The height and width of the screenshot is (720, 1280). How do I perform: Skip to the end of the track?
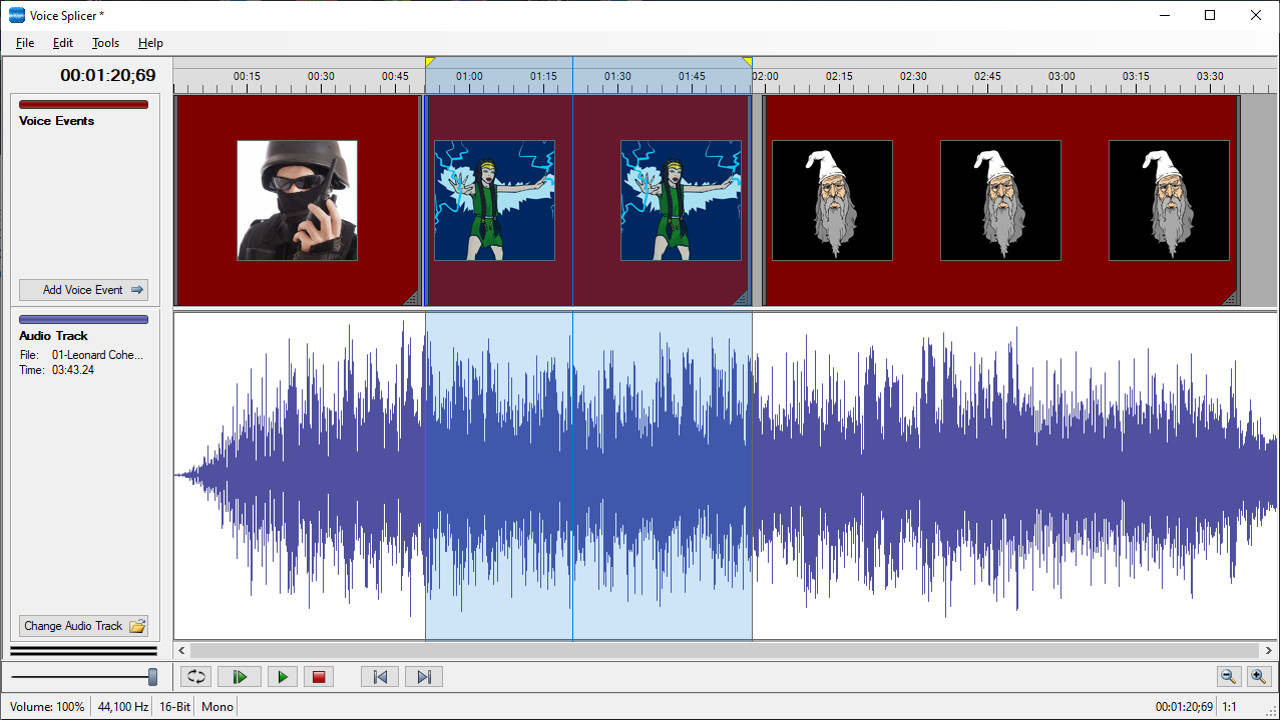click(x=423, y=677)
